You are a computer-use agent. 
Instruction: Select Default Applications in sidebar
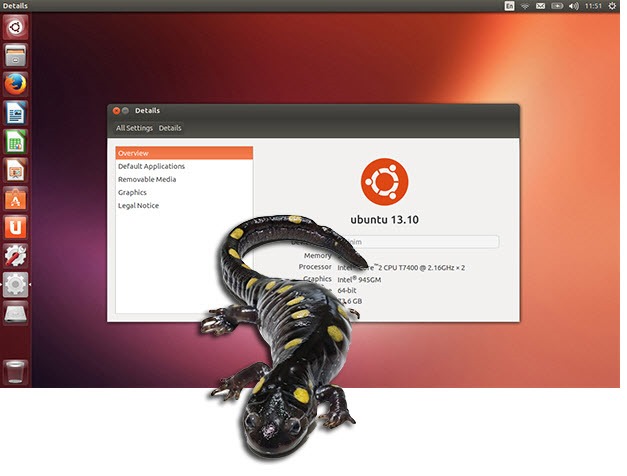pyautogui.click(x=184, y=166)
